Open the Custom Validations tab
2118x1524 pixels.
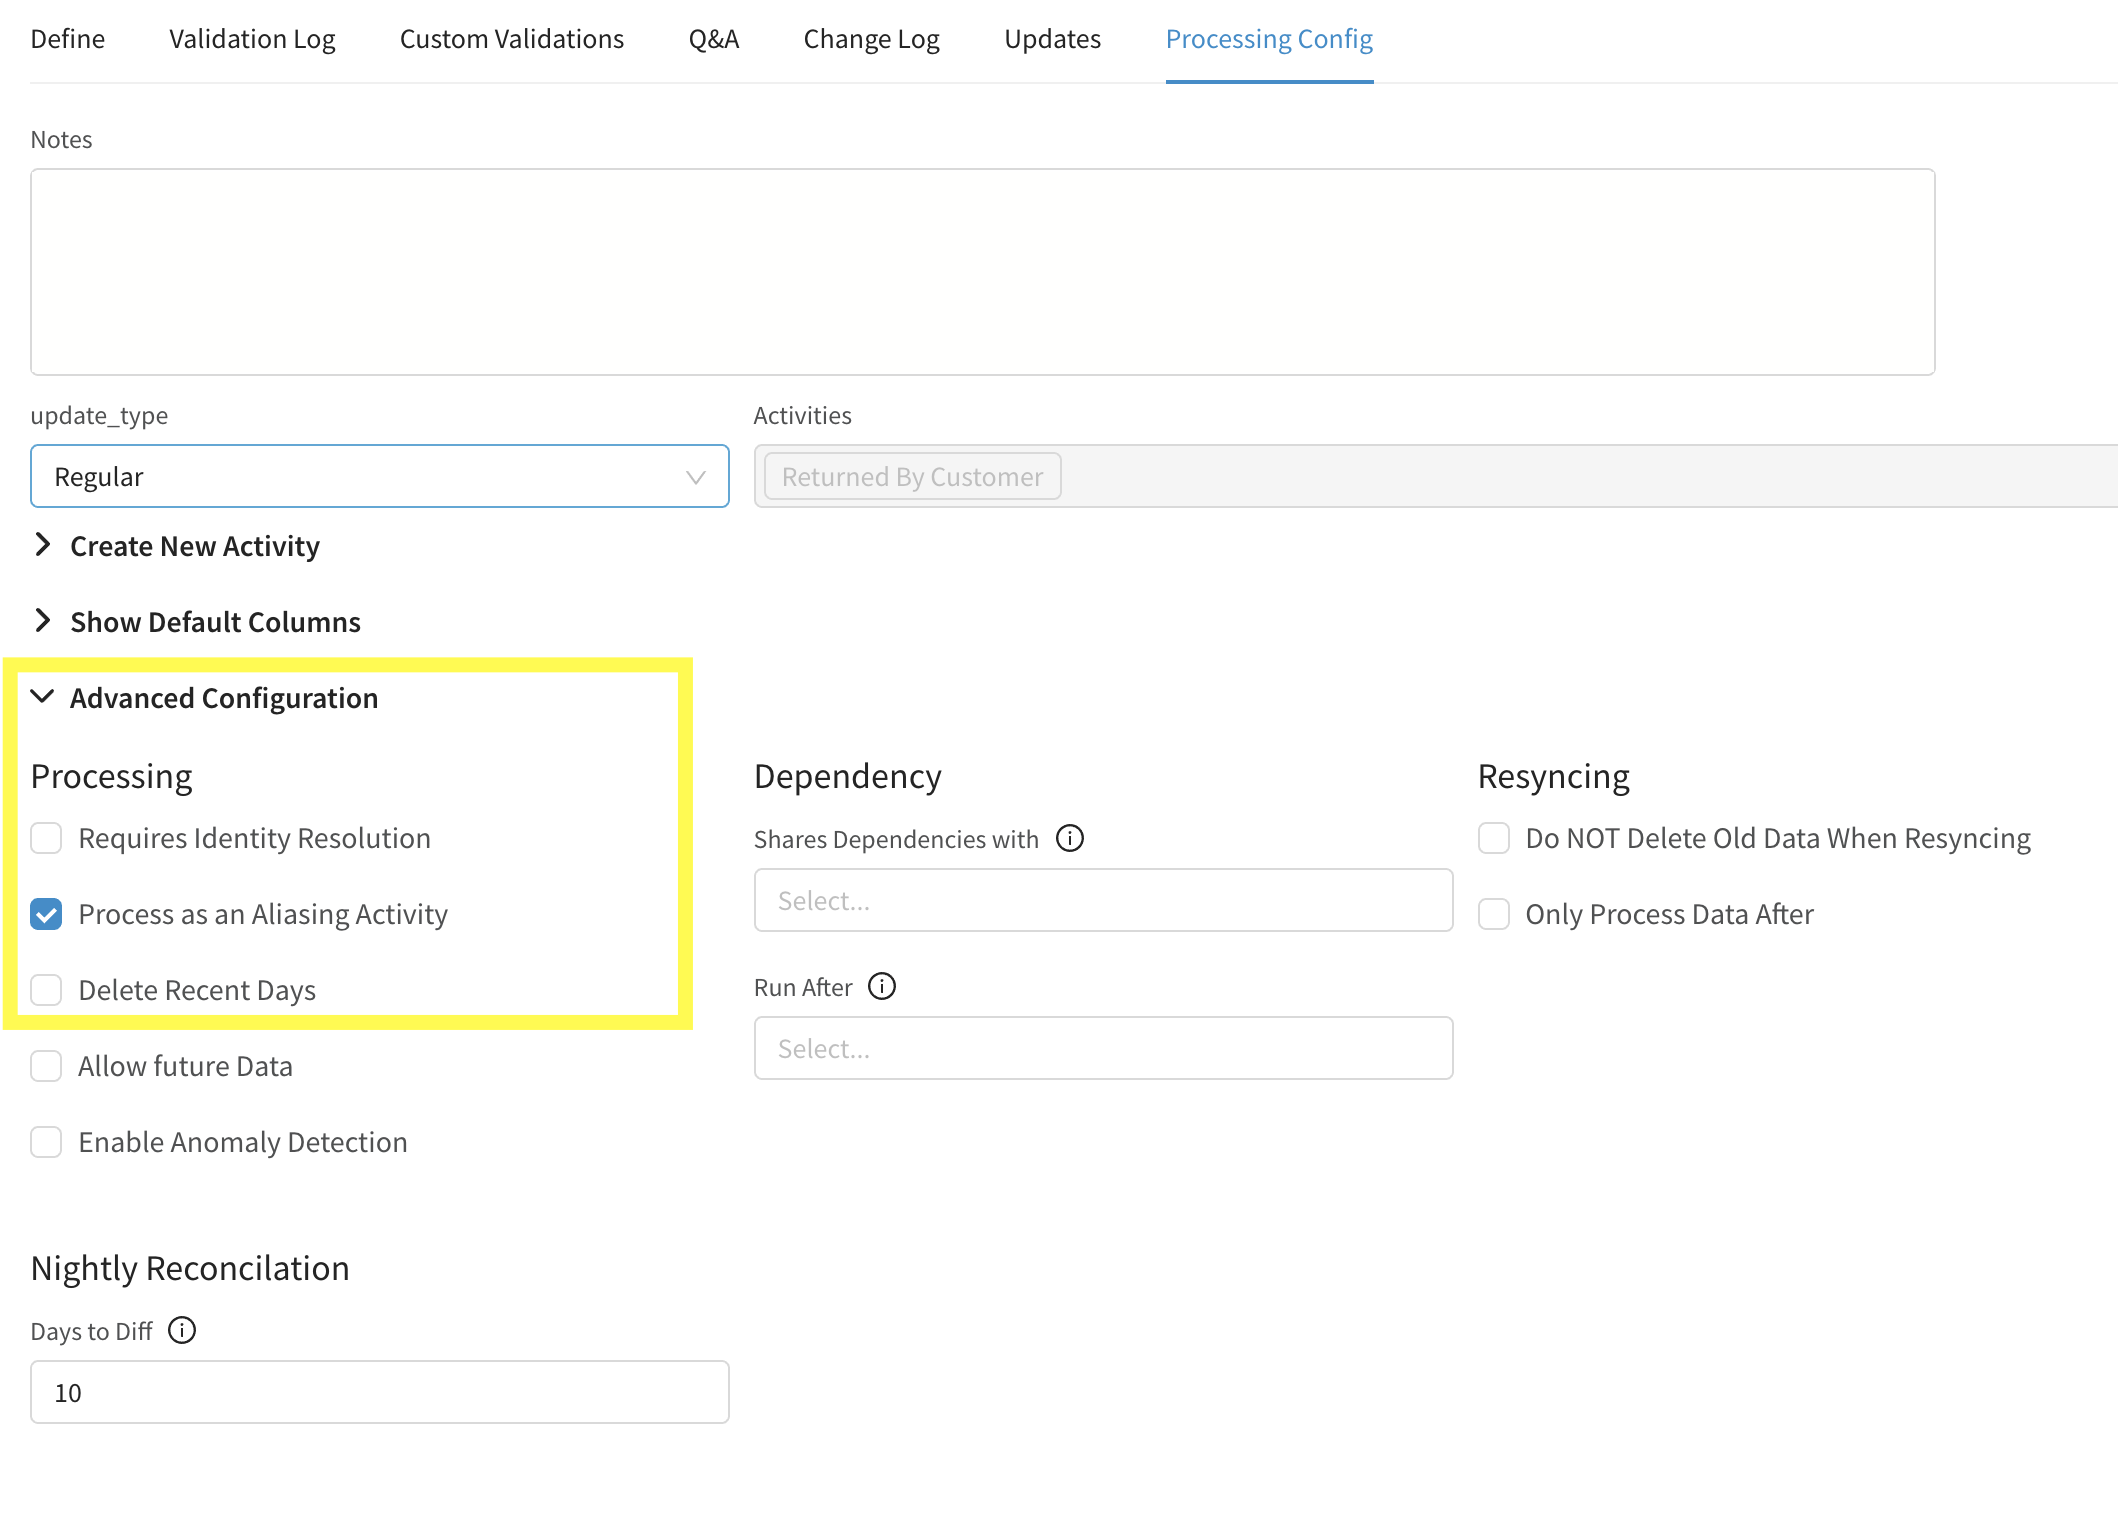511,39
